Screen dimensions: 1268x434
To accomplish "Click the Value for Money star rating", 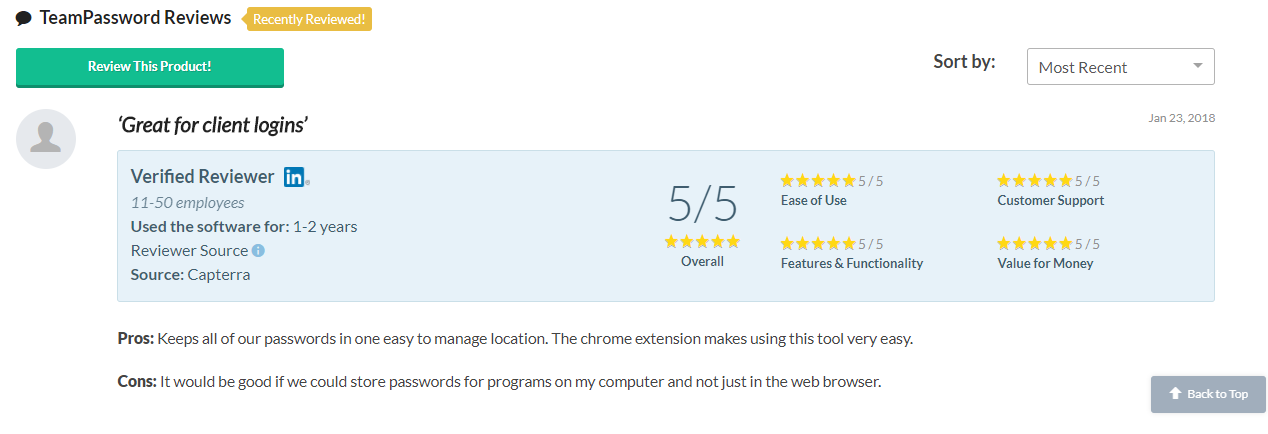I will click(x=1035, y=244).
